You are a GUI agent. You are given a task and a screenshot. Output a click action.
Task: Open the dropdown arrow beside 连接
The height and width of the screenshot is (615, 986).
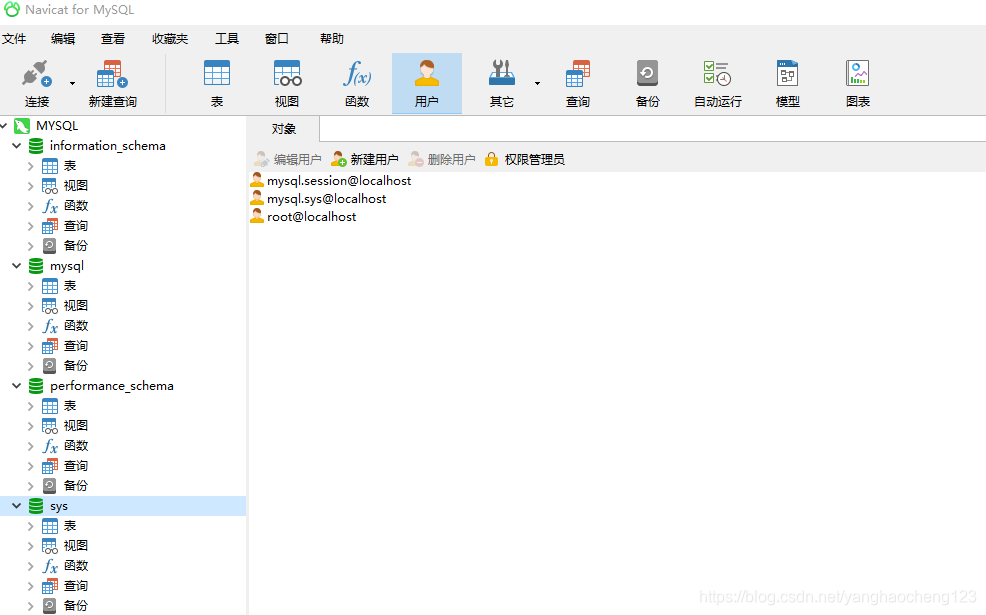point(72,83)
